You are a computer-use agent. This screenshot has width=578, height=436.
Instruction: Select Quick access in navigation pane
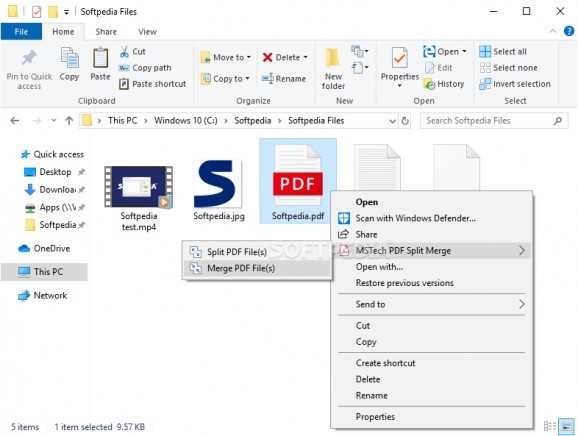[x=52, y=154]
